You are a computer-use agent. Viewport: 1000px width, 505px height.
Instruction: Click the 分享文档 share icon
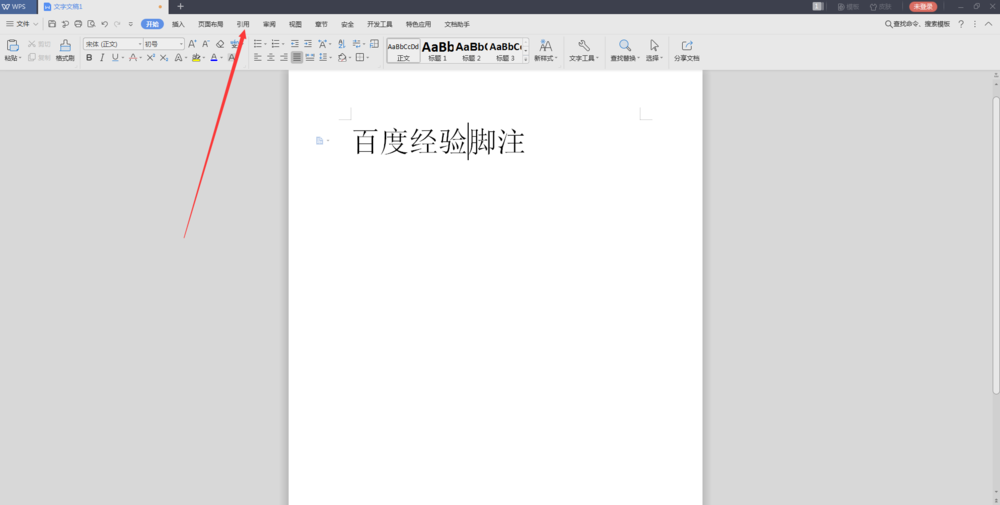(687, 46)
